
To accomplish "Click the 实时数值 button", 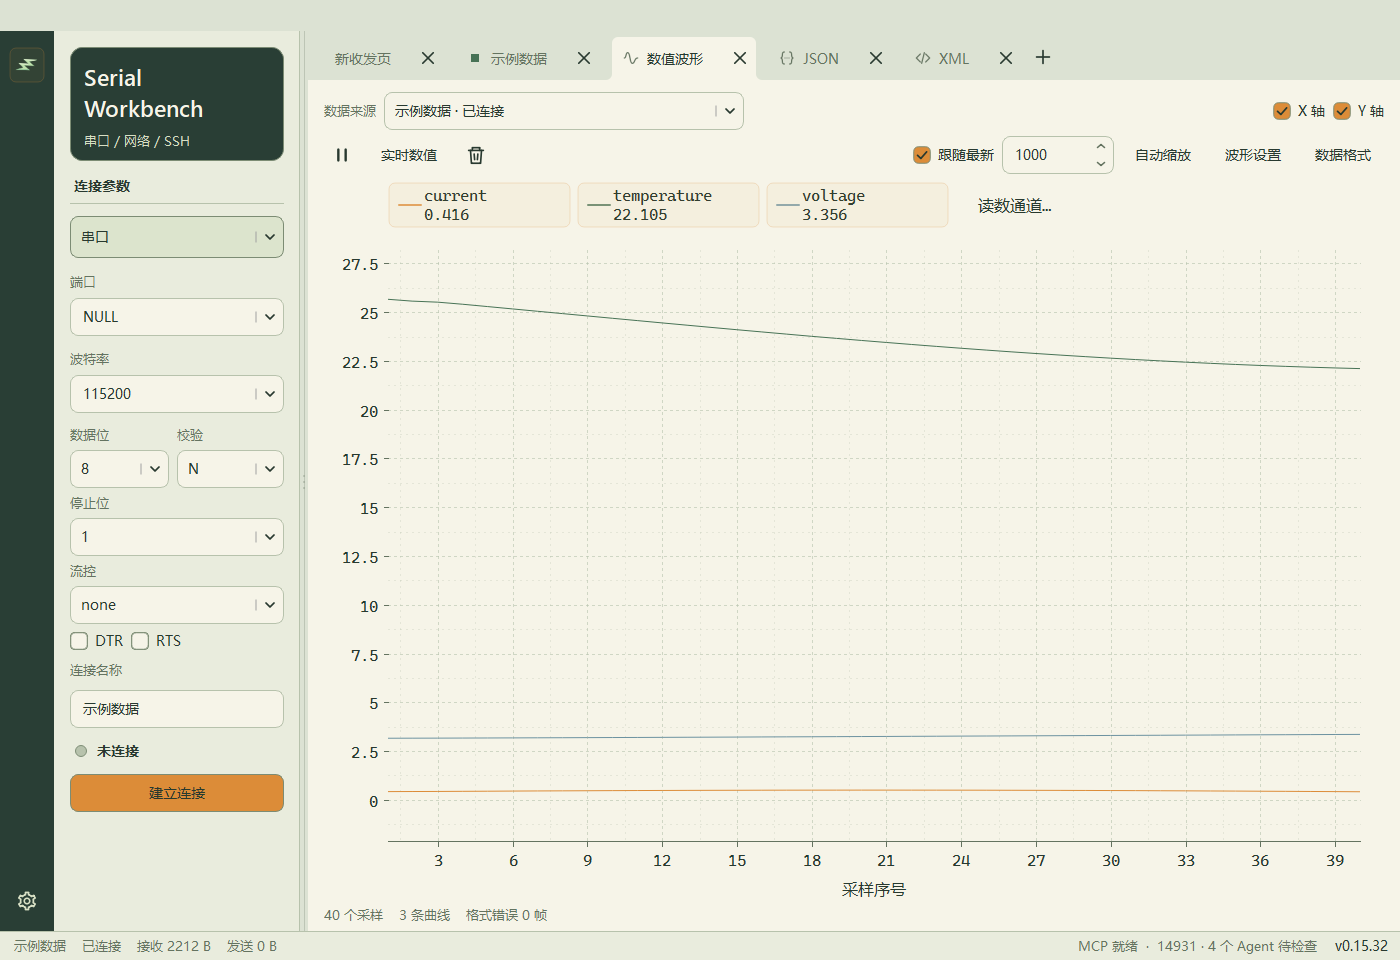I will 409,155.
